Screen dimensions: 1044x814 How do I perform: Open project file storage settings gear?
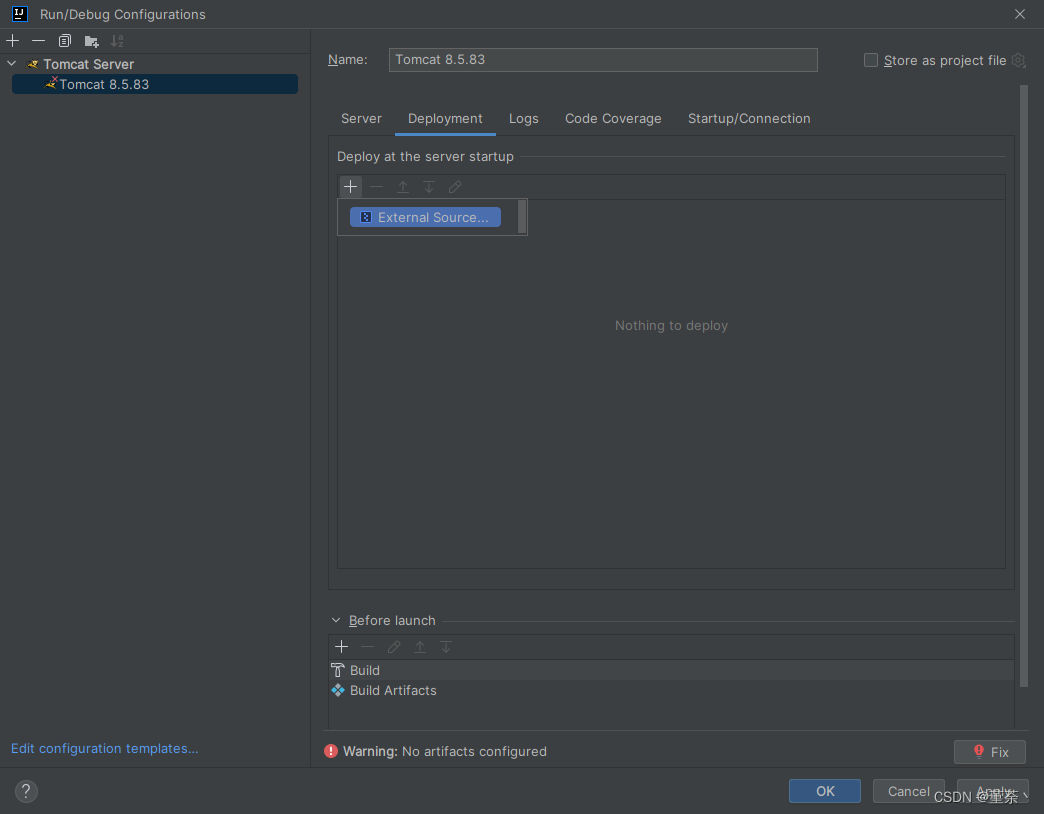coord(1018,61)
